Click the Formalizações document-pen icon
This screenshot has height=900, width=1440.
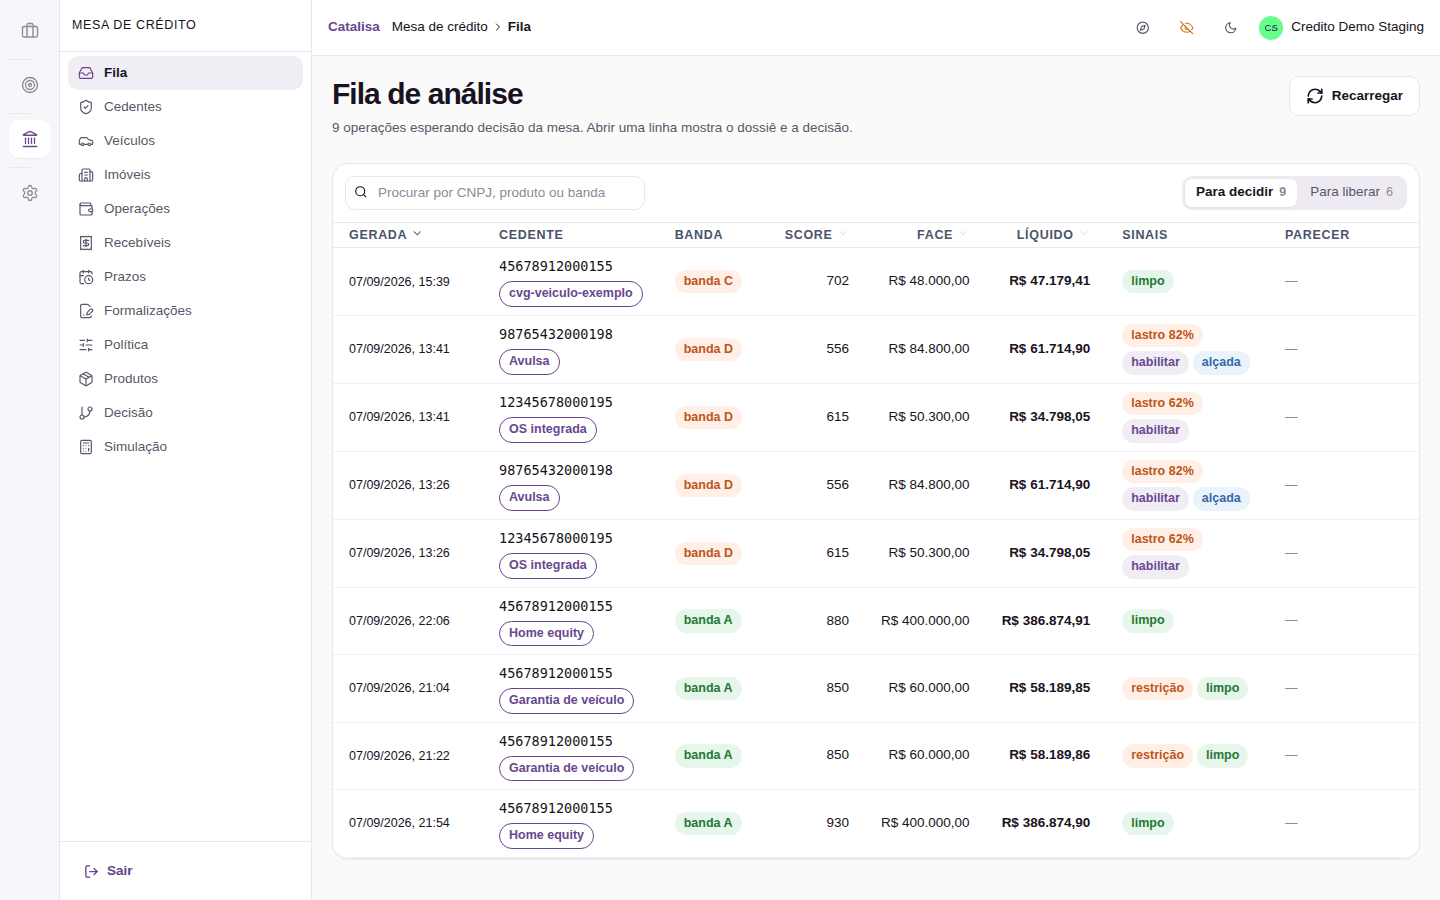86,311
